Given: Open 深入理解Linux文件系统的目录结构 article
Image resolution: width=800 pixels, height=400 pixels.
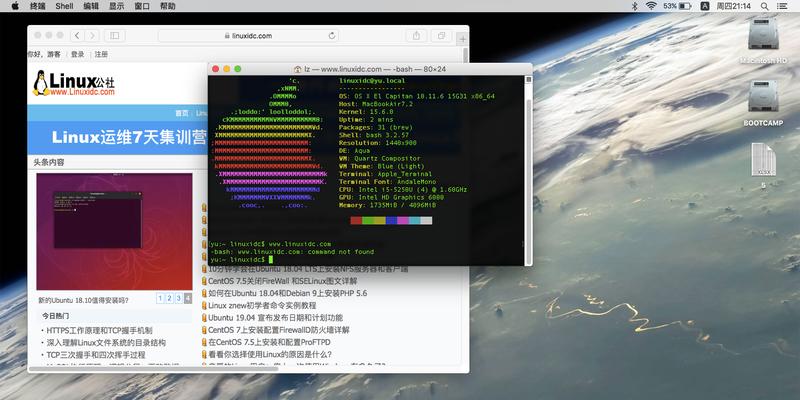Looking at the screenshot, I should [x=106, y=343].
